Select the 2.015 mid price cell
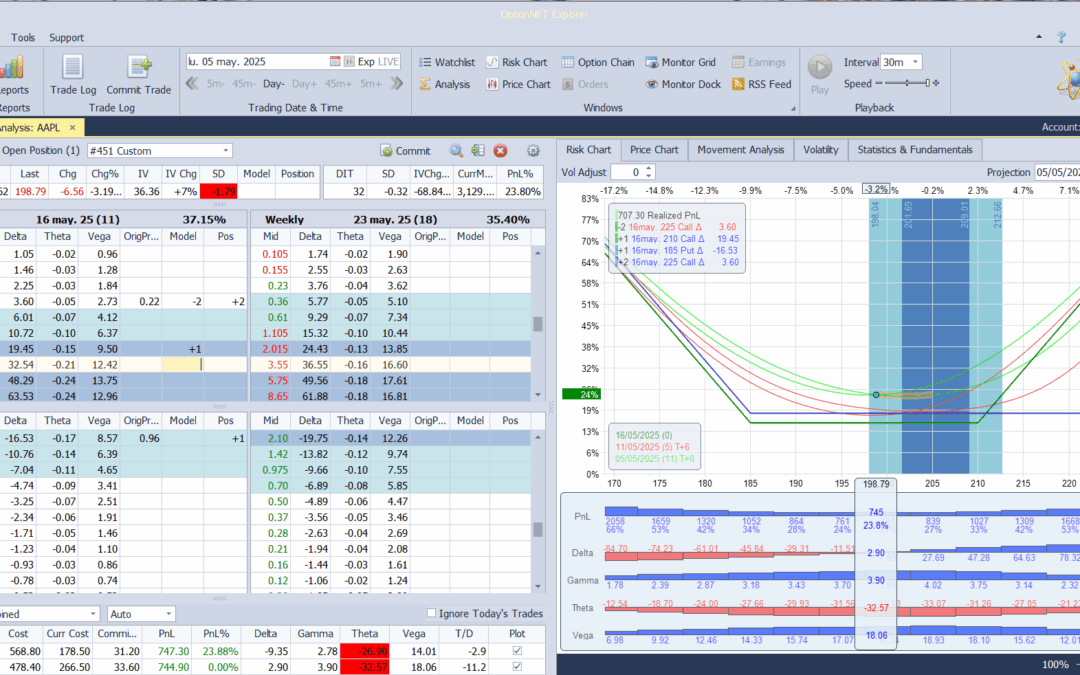 click(271, 349)
